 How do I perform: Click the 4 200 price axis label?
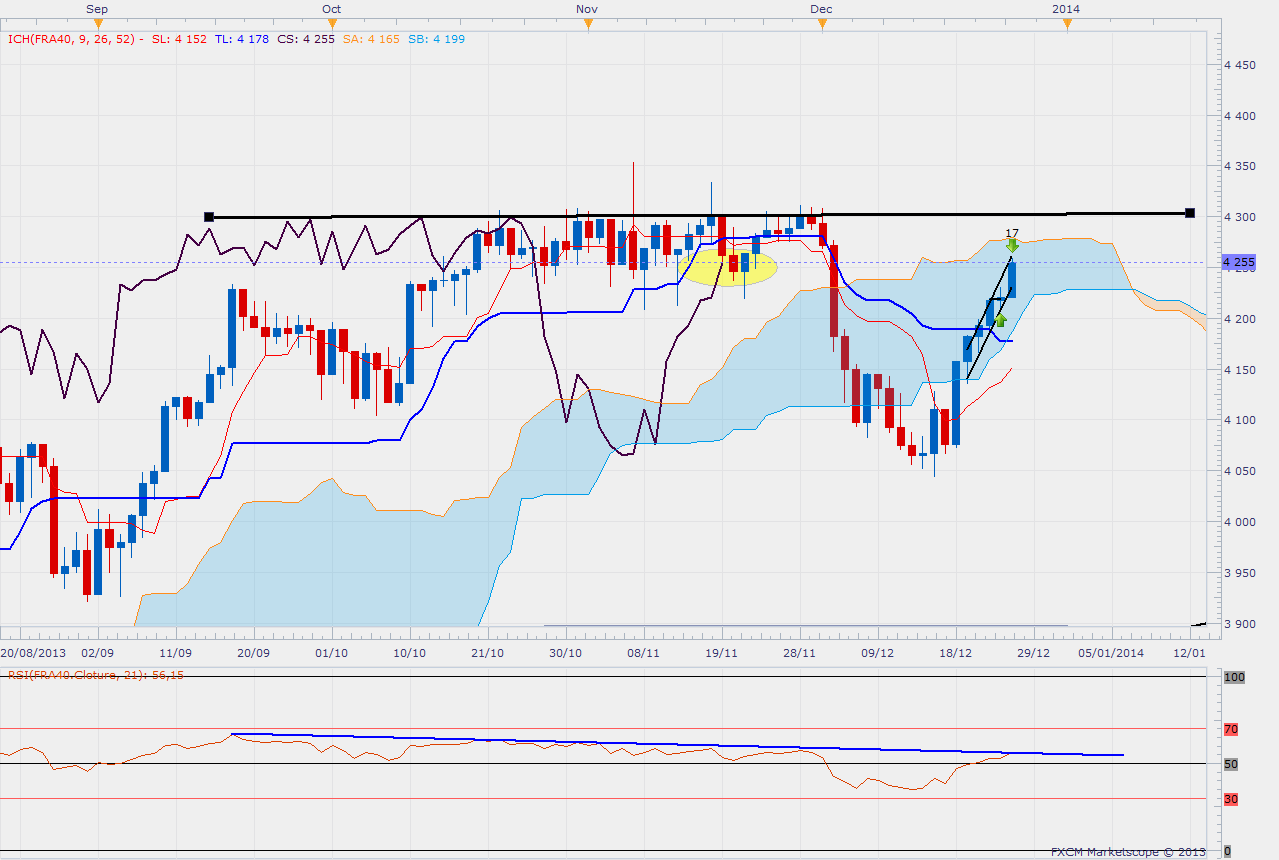pyautogui.click(x=1238, y=319)
